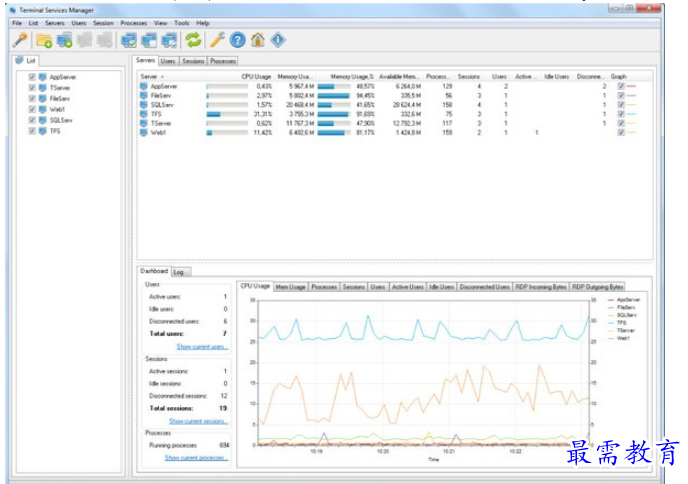Viewport: 688px width, 484px height.
Task: Open the Disconnected Users graph tab
Action: pyautogui.click(x=484, y=287)
